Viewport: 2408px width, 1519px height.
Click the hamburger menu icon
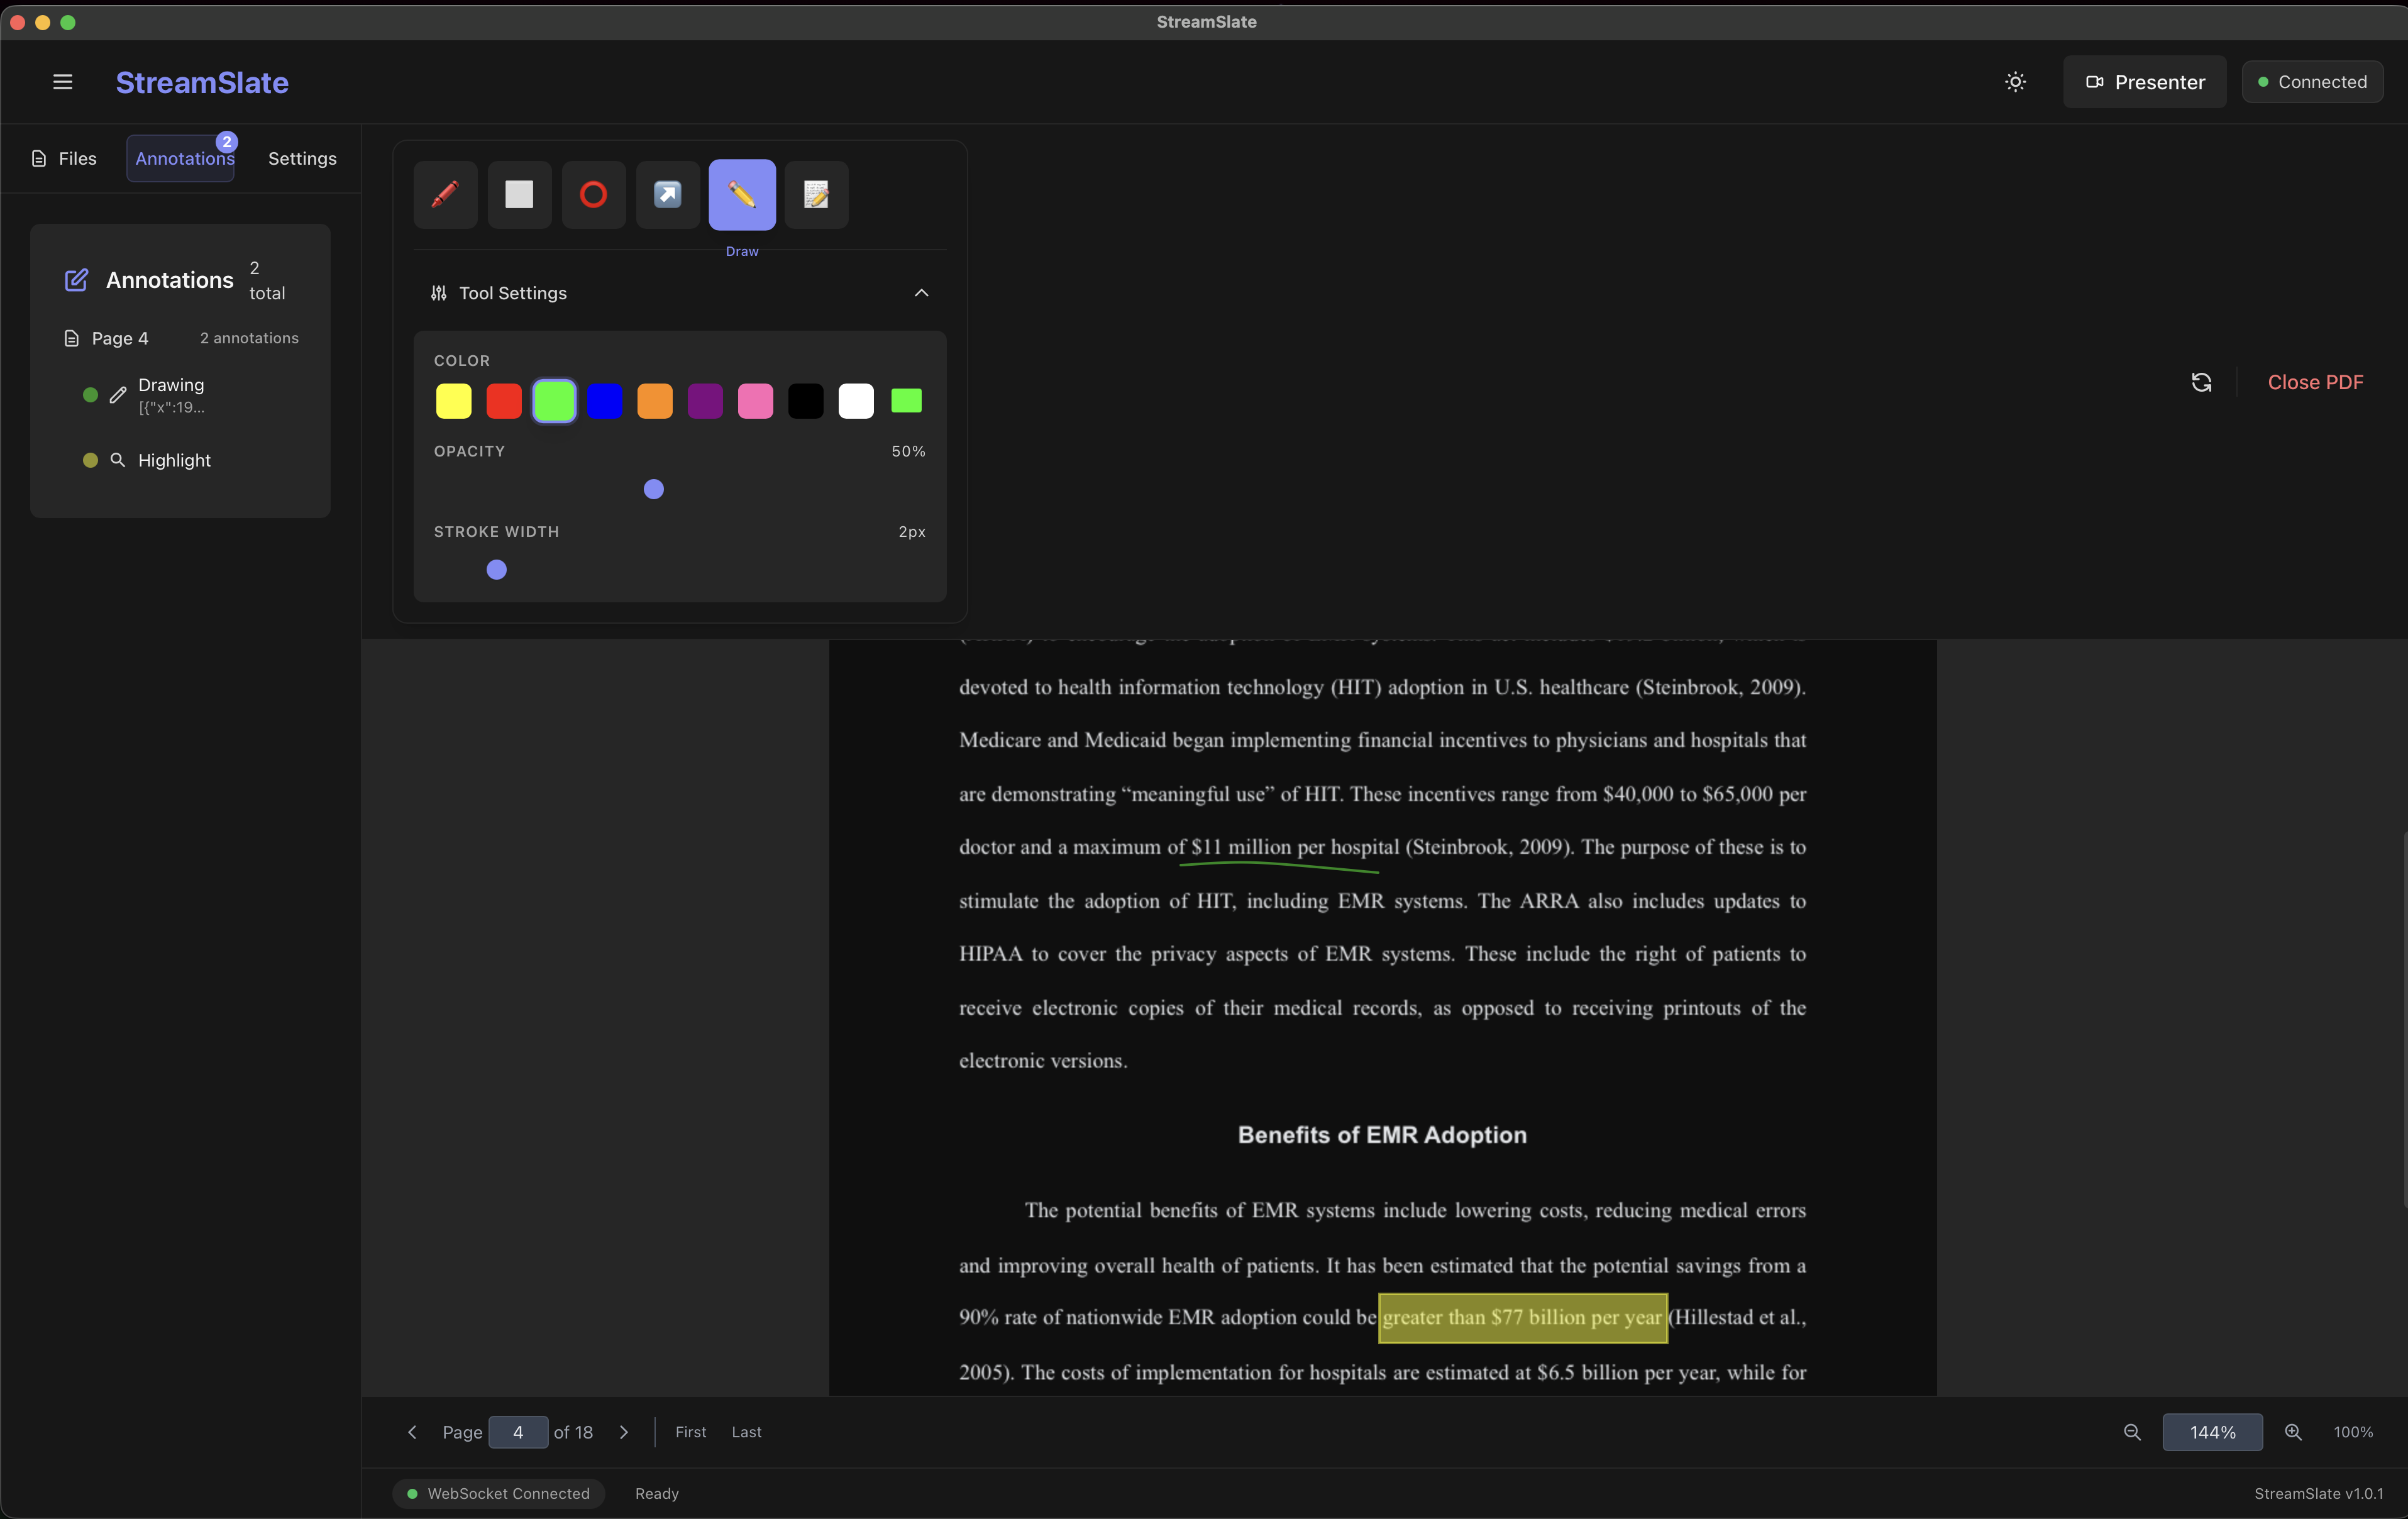(x=62, y=82)
